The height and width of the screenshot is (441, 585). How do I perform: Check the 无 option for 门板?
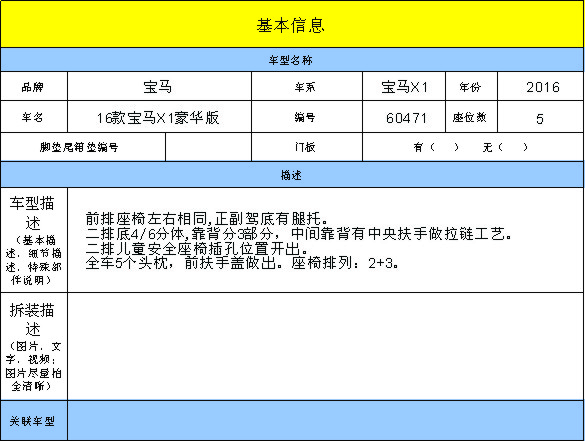tap(505, 147)
